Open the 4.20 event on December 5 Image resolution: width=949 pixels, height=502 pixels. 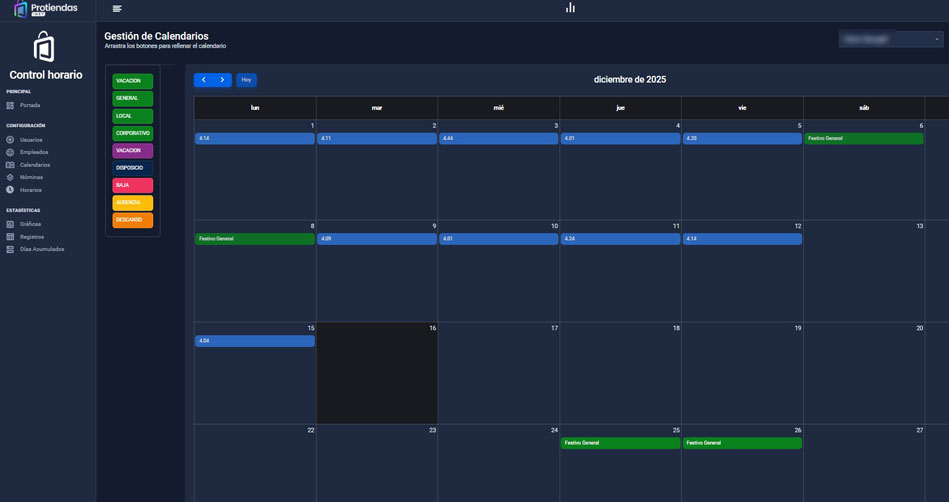743,139
